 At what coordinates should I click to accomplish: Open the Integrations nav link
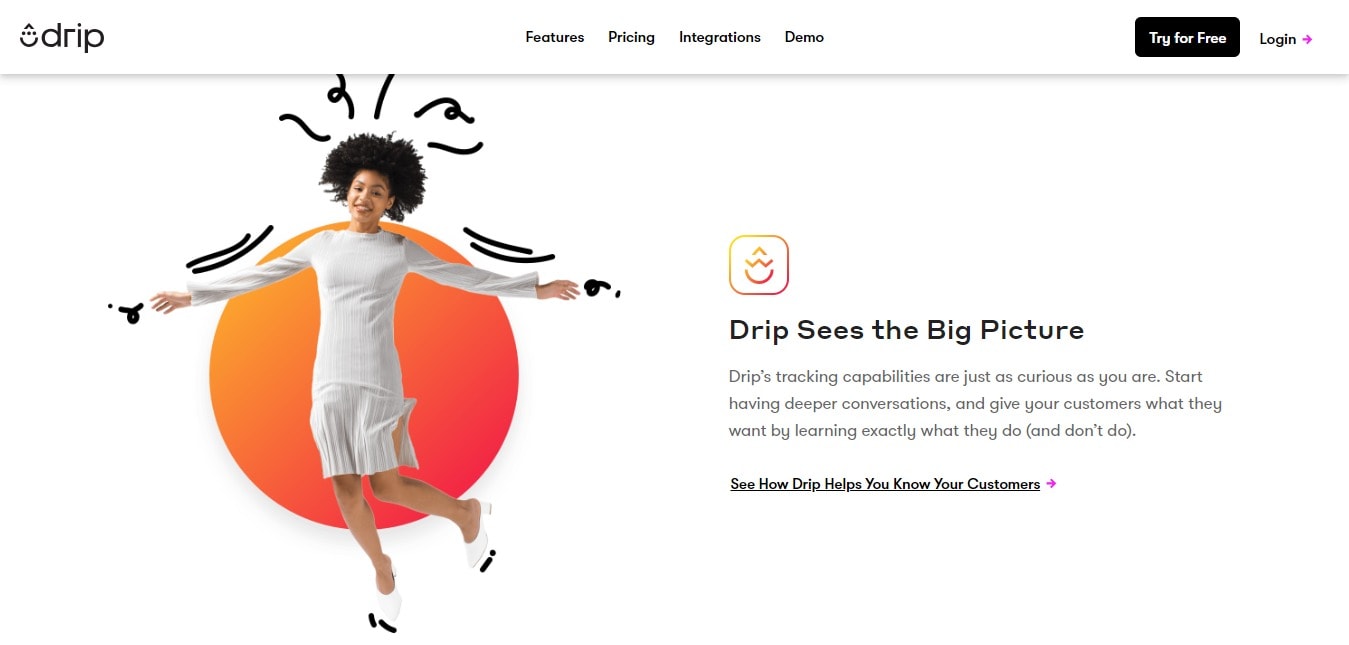[720, 37]
